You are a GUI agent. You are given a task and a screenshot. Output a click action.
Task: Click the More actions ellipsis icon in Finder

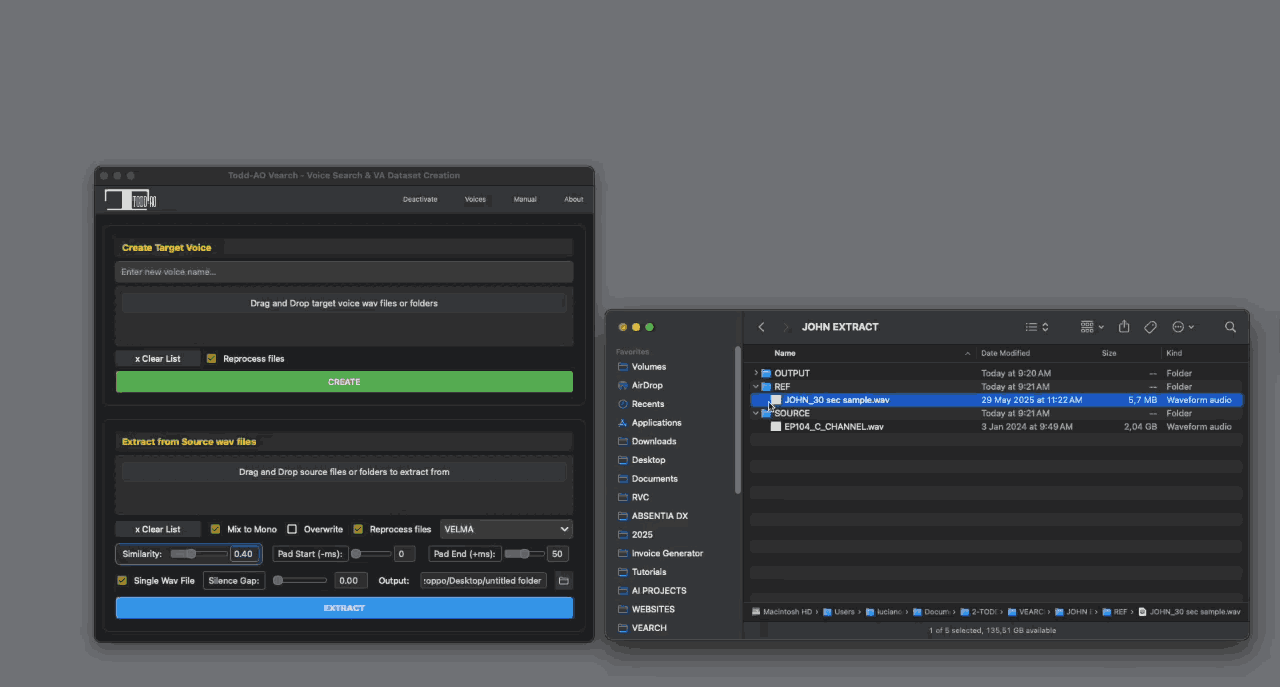coord(1180,326)
